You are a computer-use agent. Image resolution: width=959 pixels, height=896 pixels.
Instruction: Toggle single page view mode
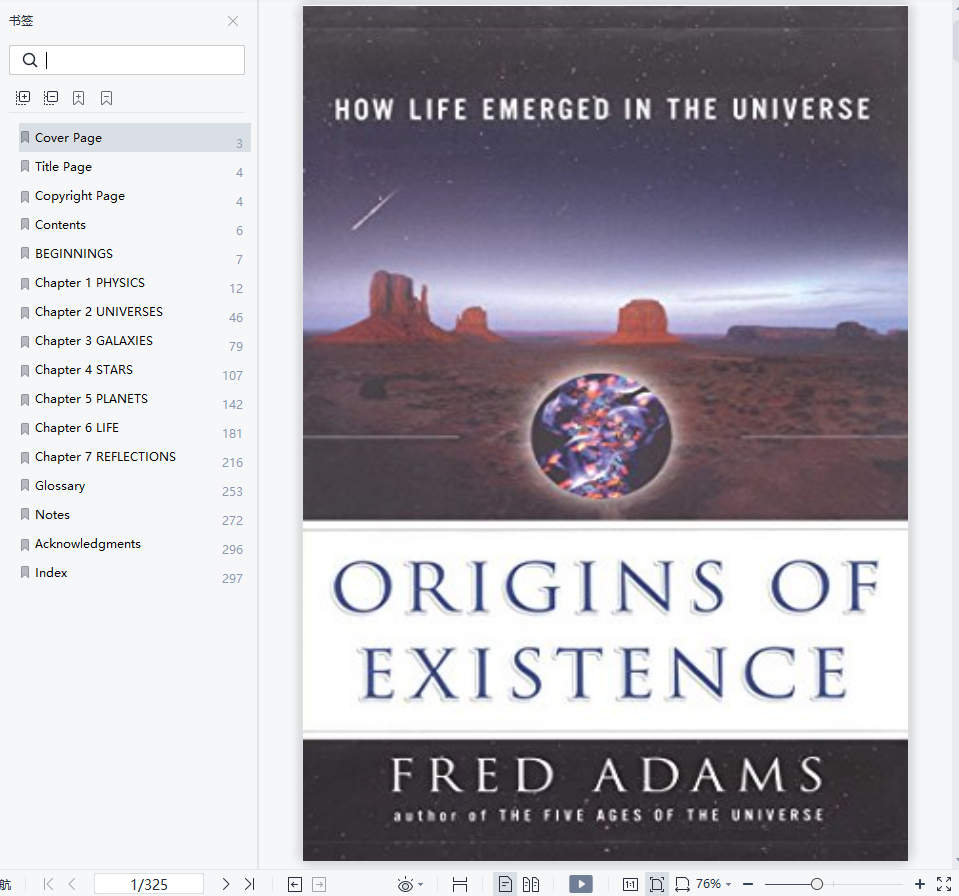505,884
